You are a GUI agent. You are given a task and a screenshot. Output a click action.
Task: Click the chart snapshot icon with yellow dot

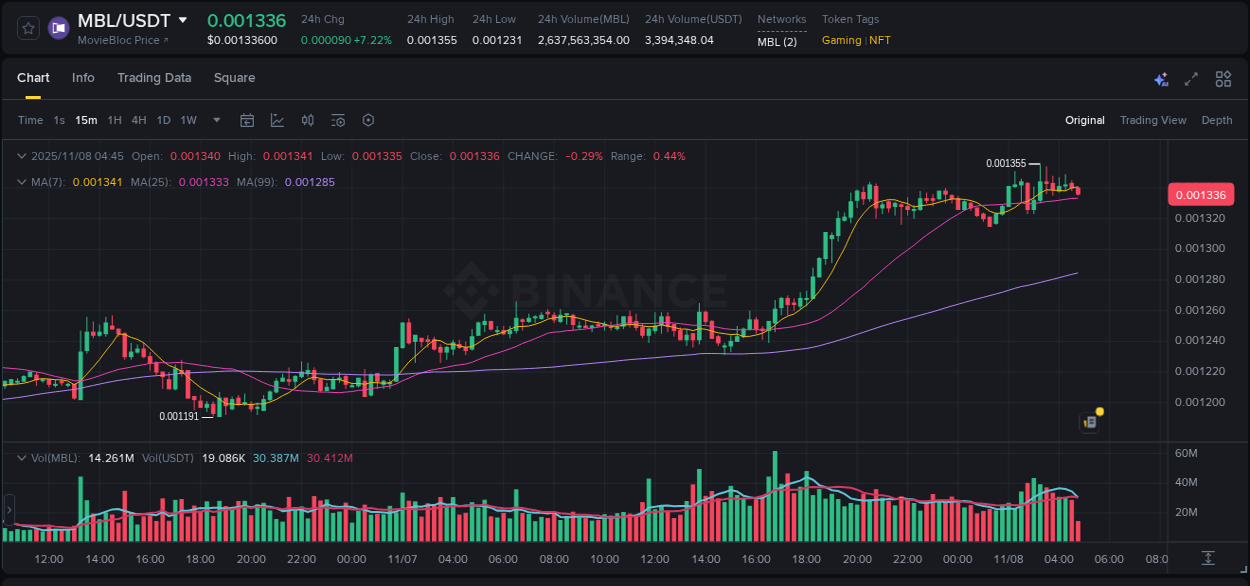pyautogui.click(x=1089, y=421)
